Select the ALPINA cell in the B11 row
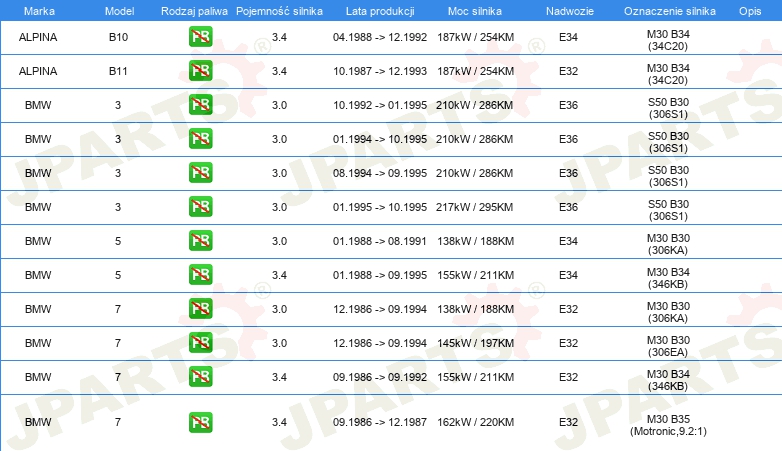 (x=38, y=71)
